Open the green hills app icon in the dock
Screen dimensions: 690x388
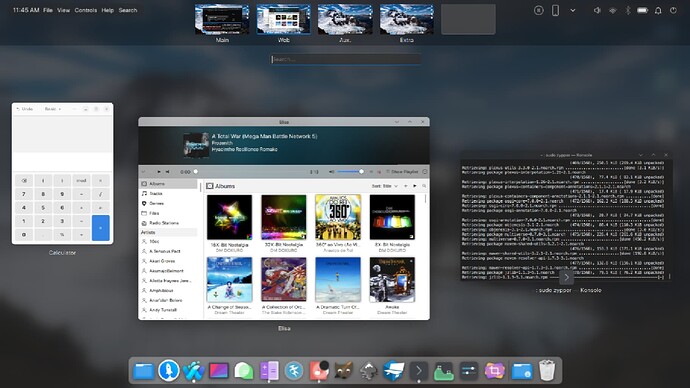(444, 371)
